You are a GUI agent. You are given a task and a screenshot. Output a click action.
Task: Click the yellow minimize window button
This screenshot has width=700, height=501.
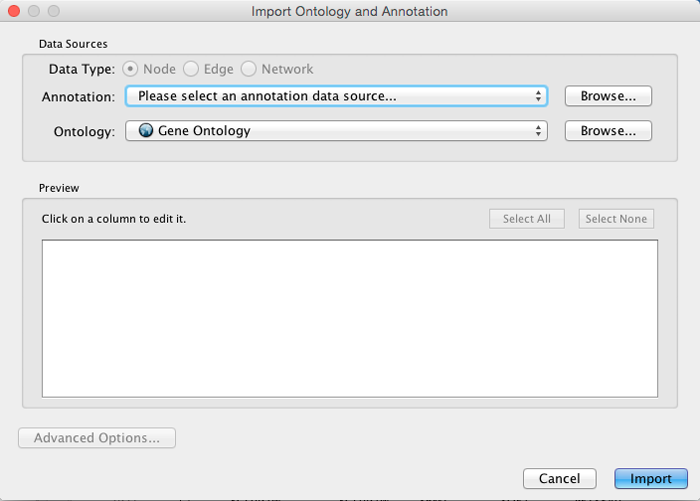point(34,11)
